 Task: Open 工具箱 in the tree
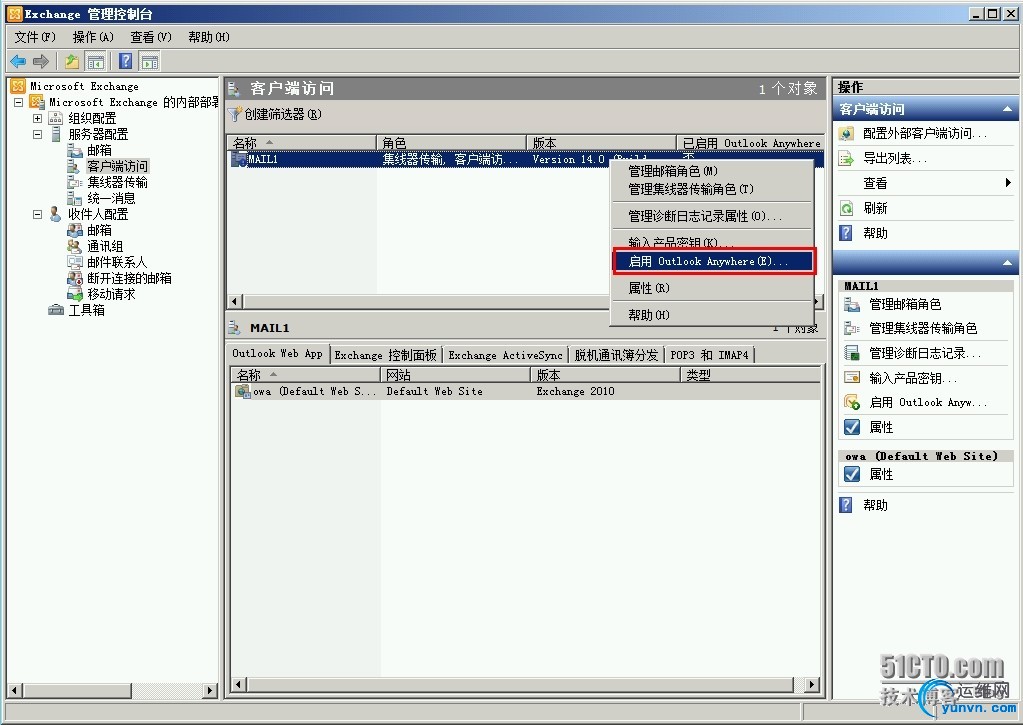(x=86, y=310)
